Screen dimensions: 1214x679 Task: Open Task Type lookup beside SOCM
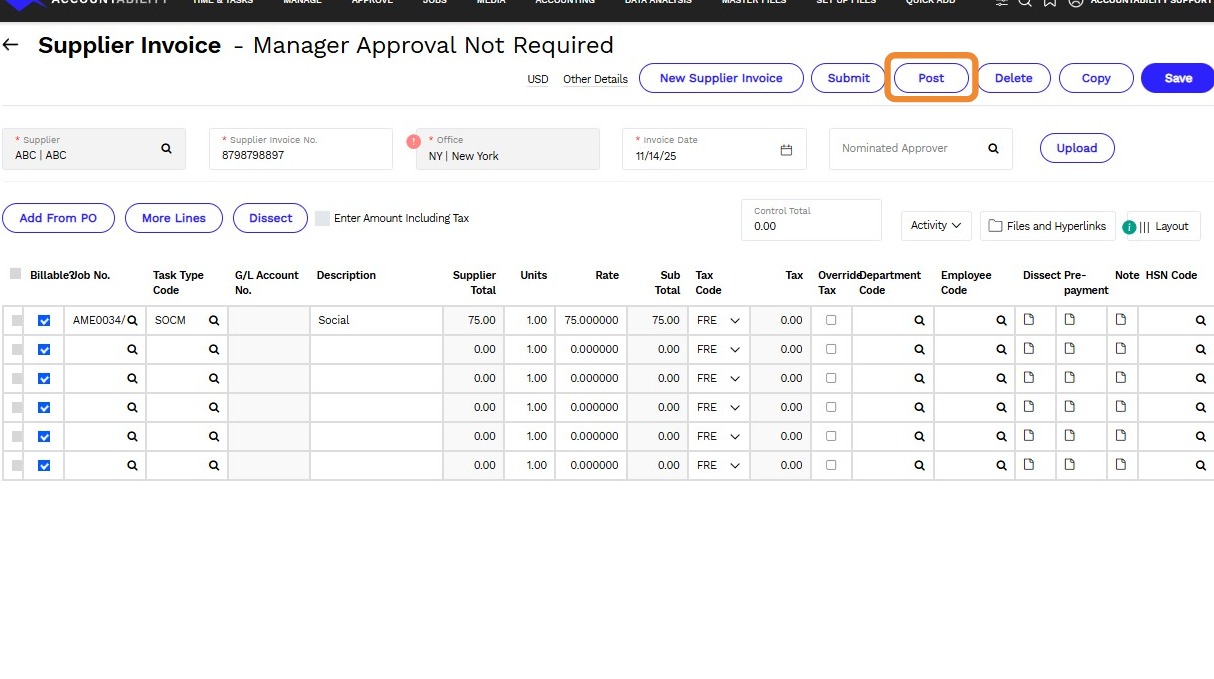(x=213, y=321)
